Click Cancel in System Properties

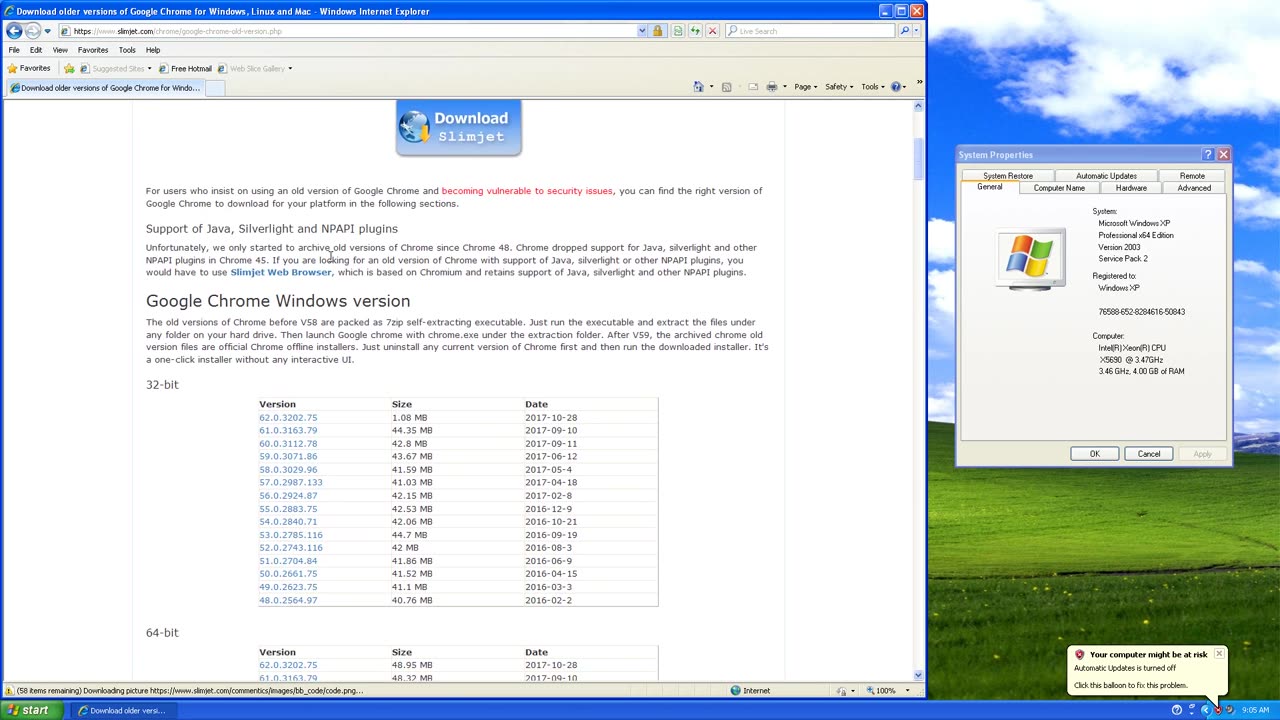(x=1149, y=454)
